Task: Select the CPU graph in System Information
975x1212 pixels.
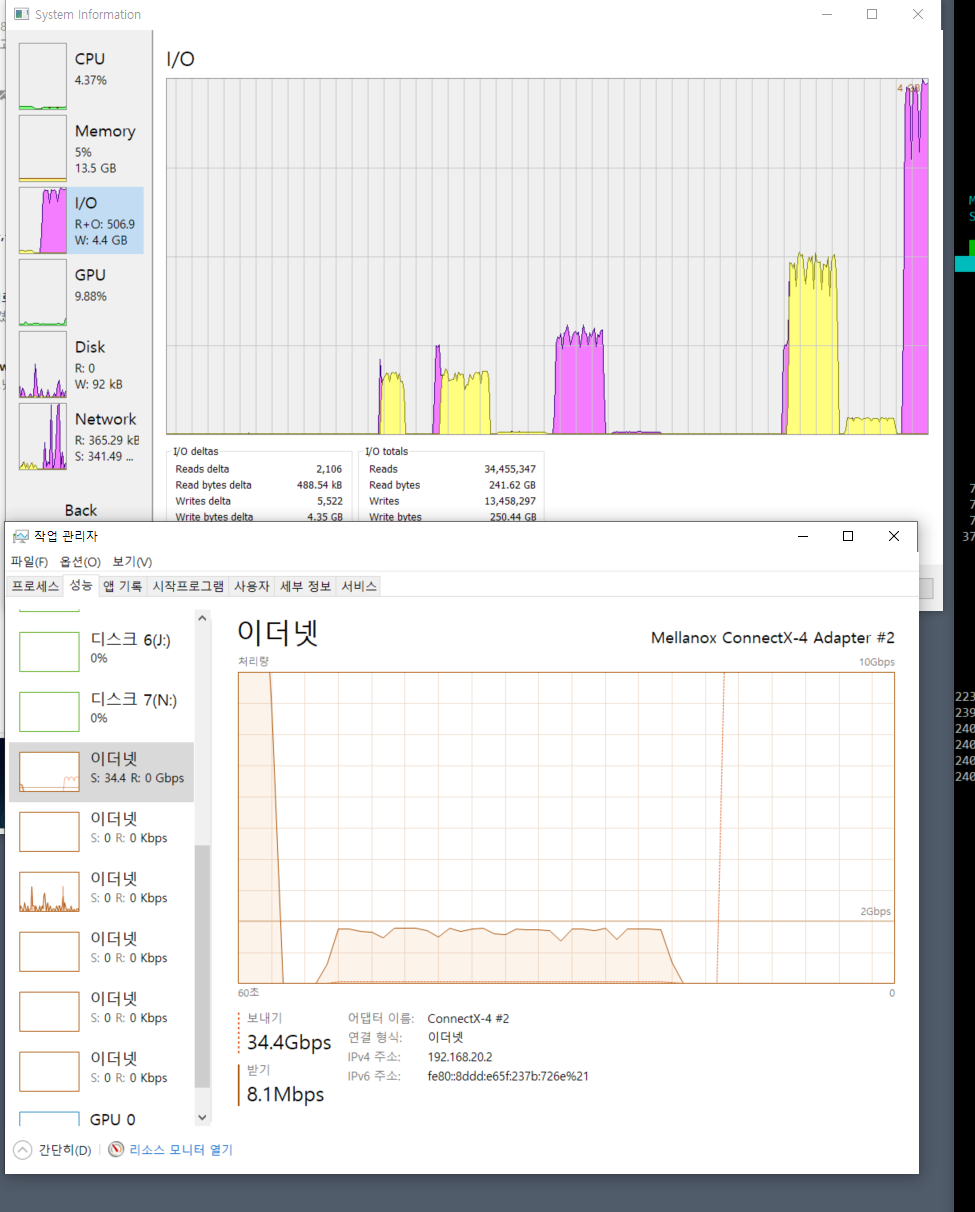Action: point(42,76)
